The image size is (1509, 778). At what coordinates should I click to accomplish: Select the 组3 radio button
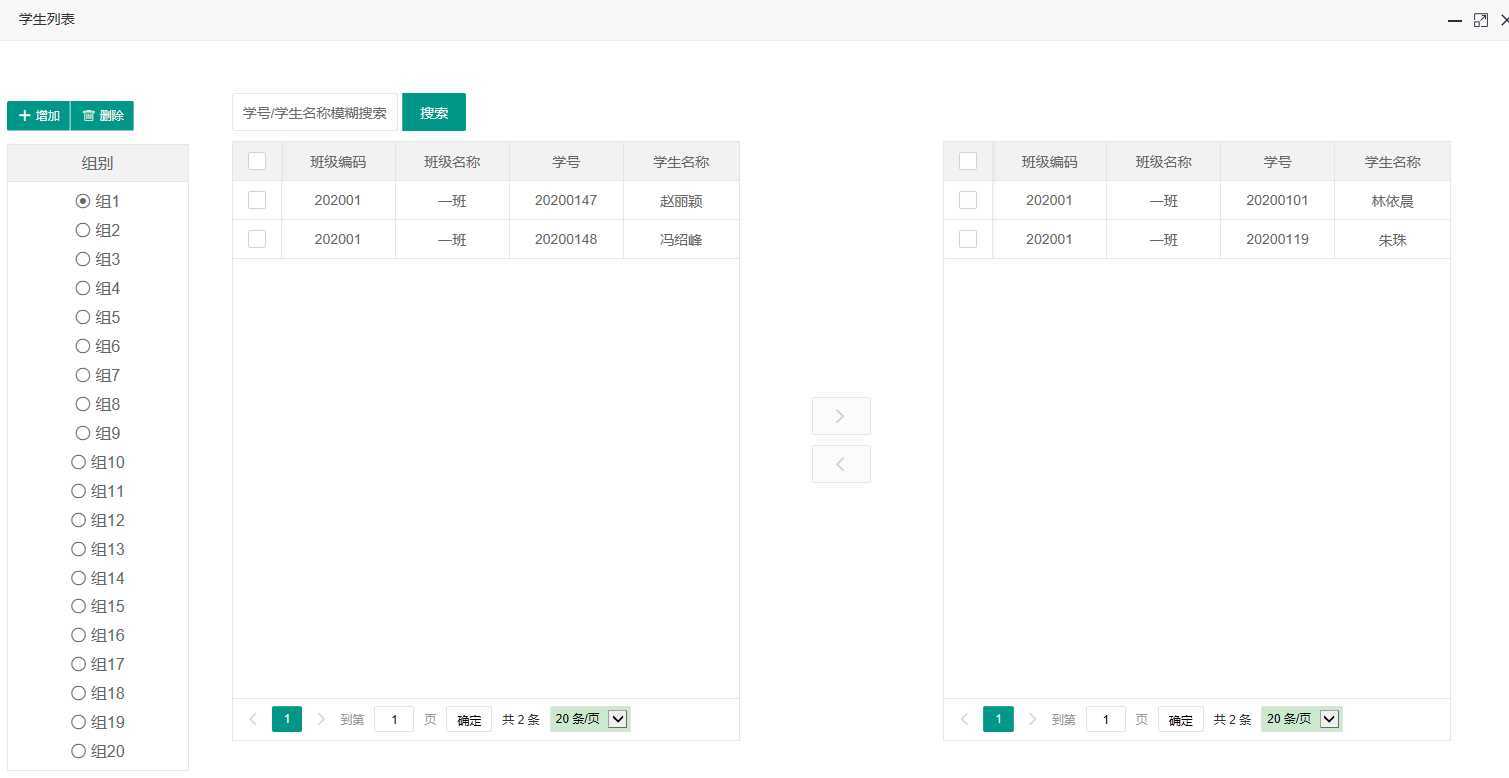[83, 259]
